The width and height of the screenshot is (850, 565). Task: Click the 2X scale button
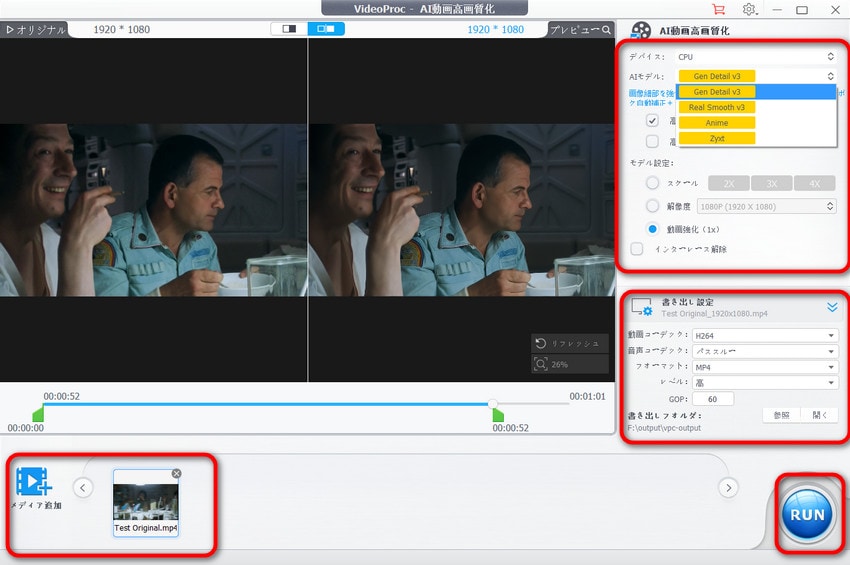tap(729, 183)
